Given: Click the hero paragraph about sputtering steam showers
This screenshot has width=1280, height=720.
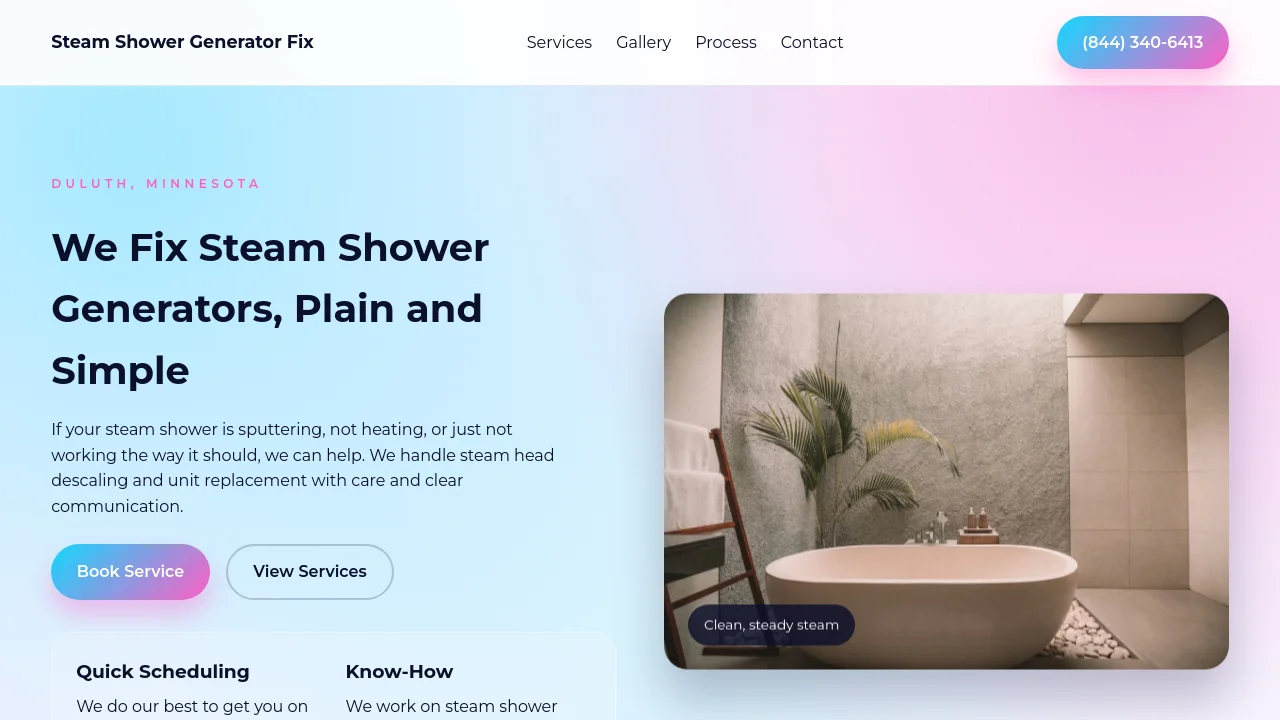Looking at the screenshot, I should pyautogui.click(x=303, y=468).
